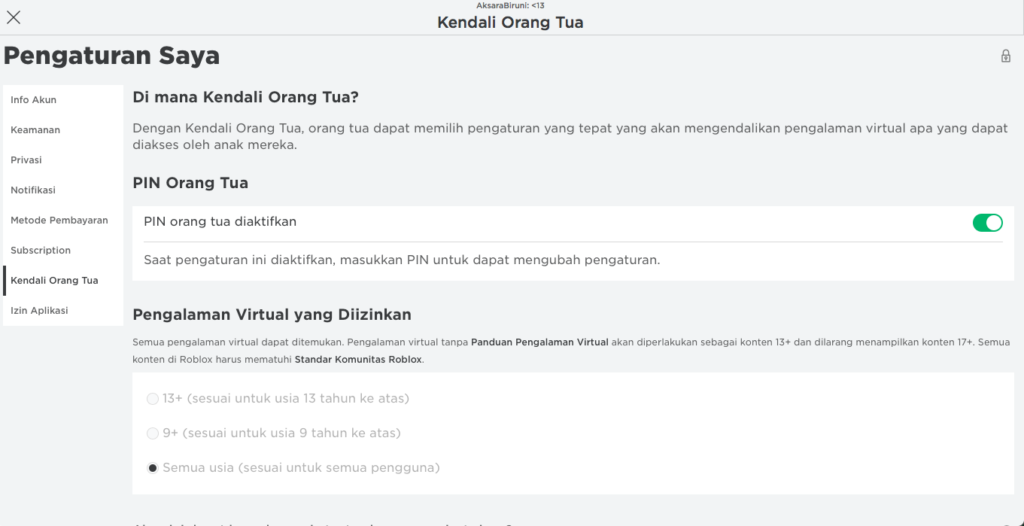Open Info Akun settings
The height and width of the screenshot is (526, 1024).
point(34,100)
